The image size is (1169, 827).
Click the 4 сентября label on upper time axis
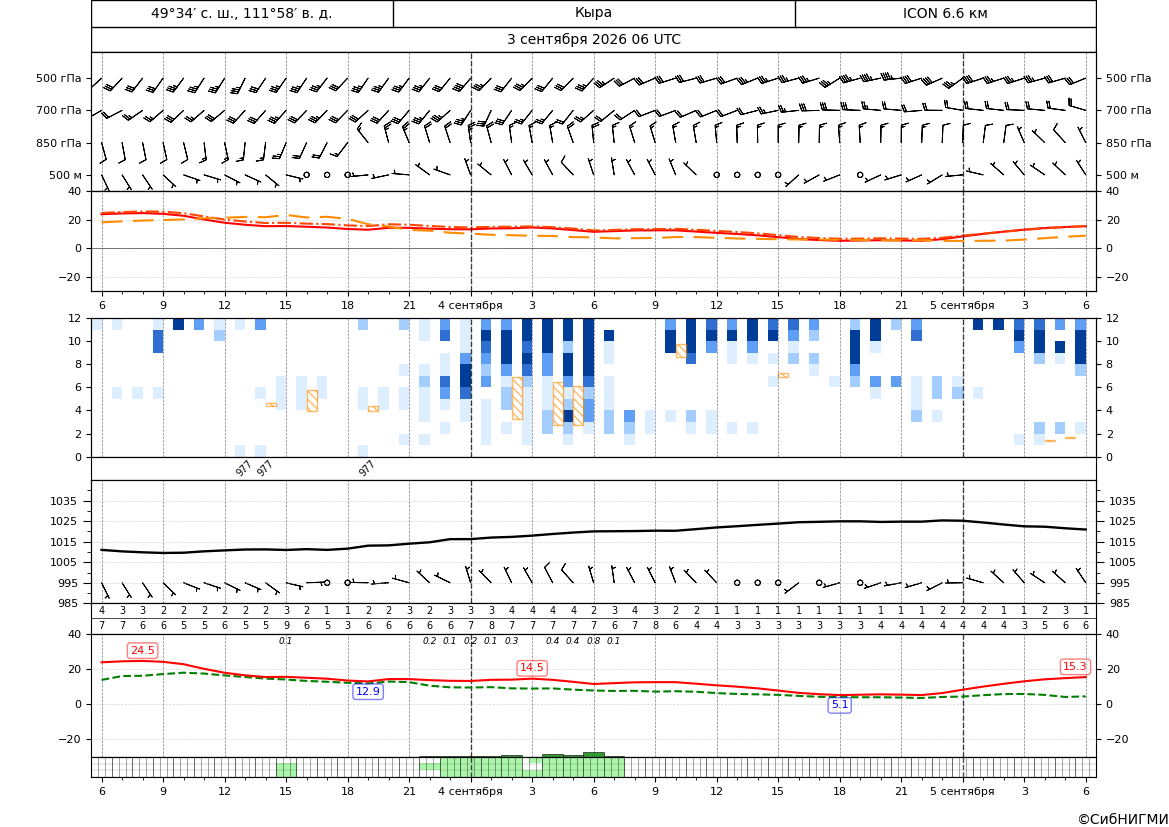(x=470, y=305)
